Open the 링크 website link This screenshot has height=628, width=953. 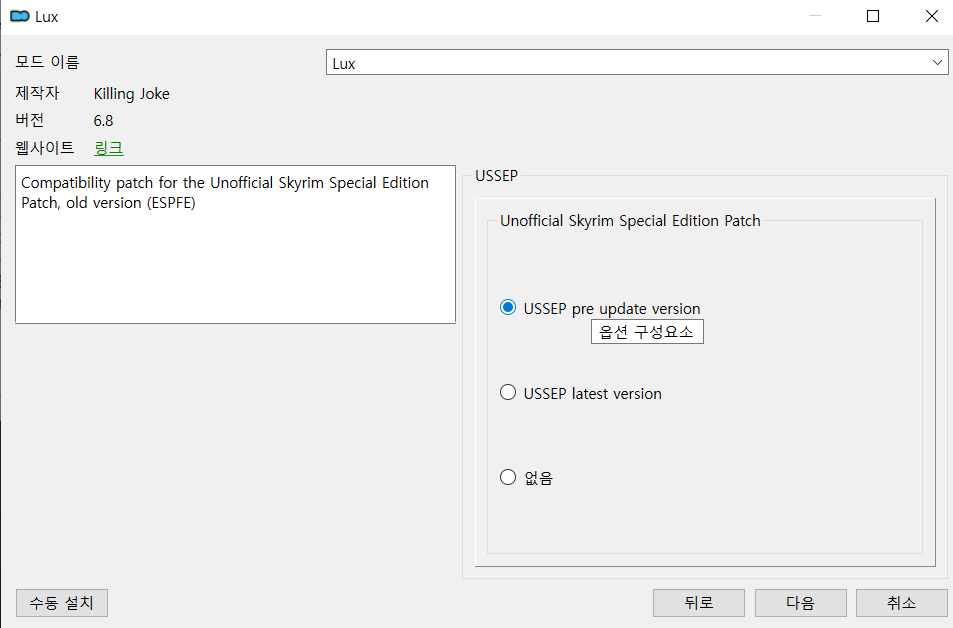pyautogui.click(x=109, y=148)
